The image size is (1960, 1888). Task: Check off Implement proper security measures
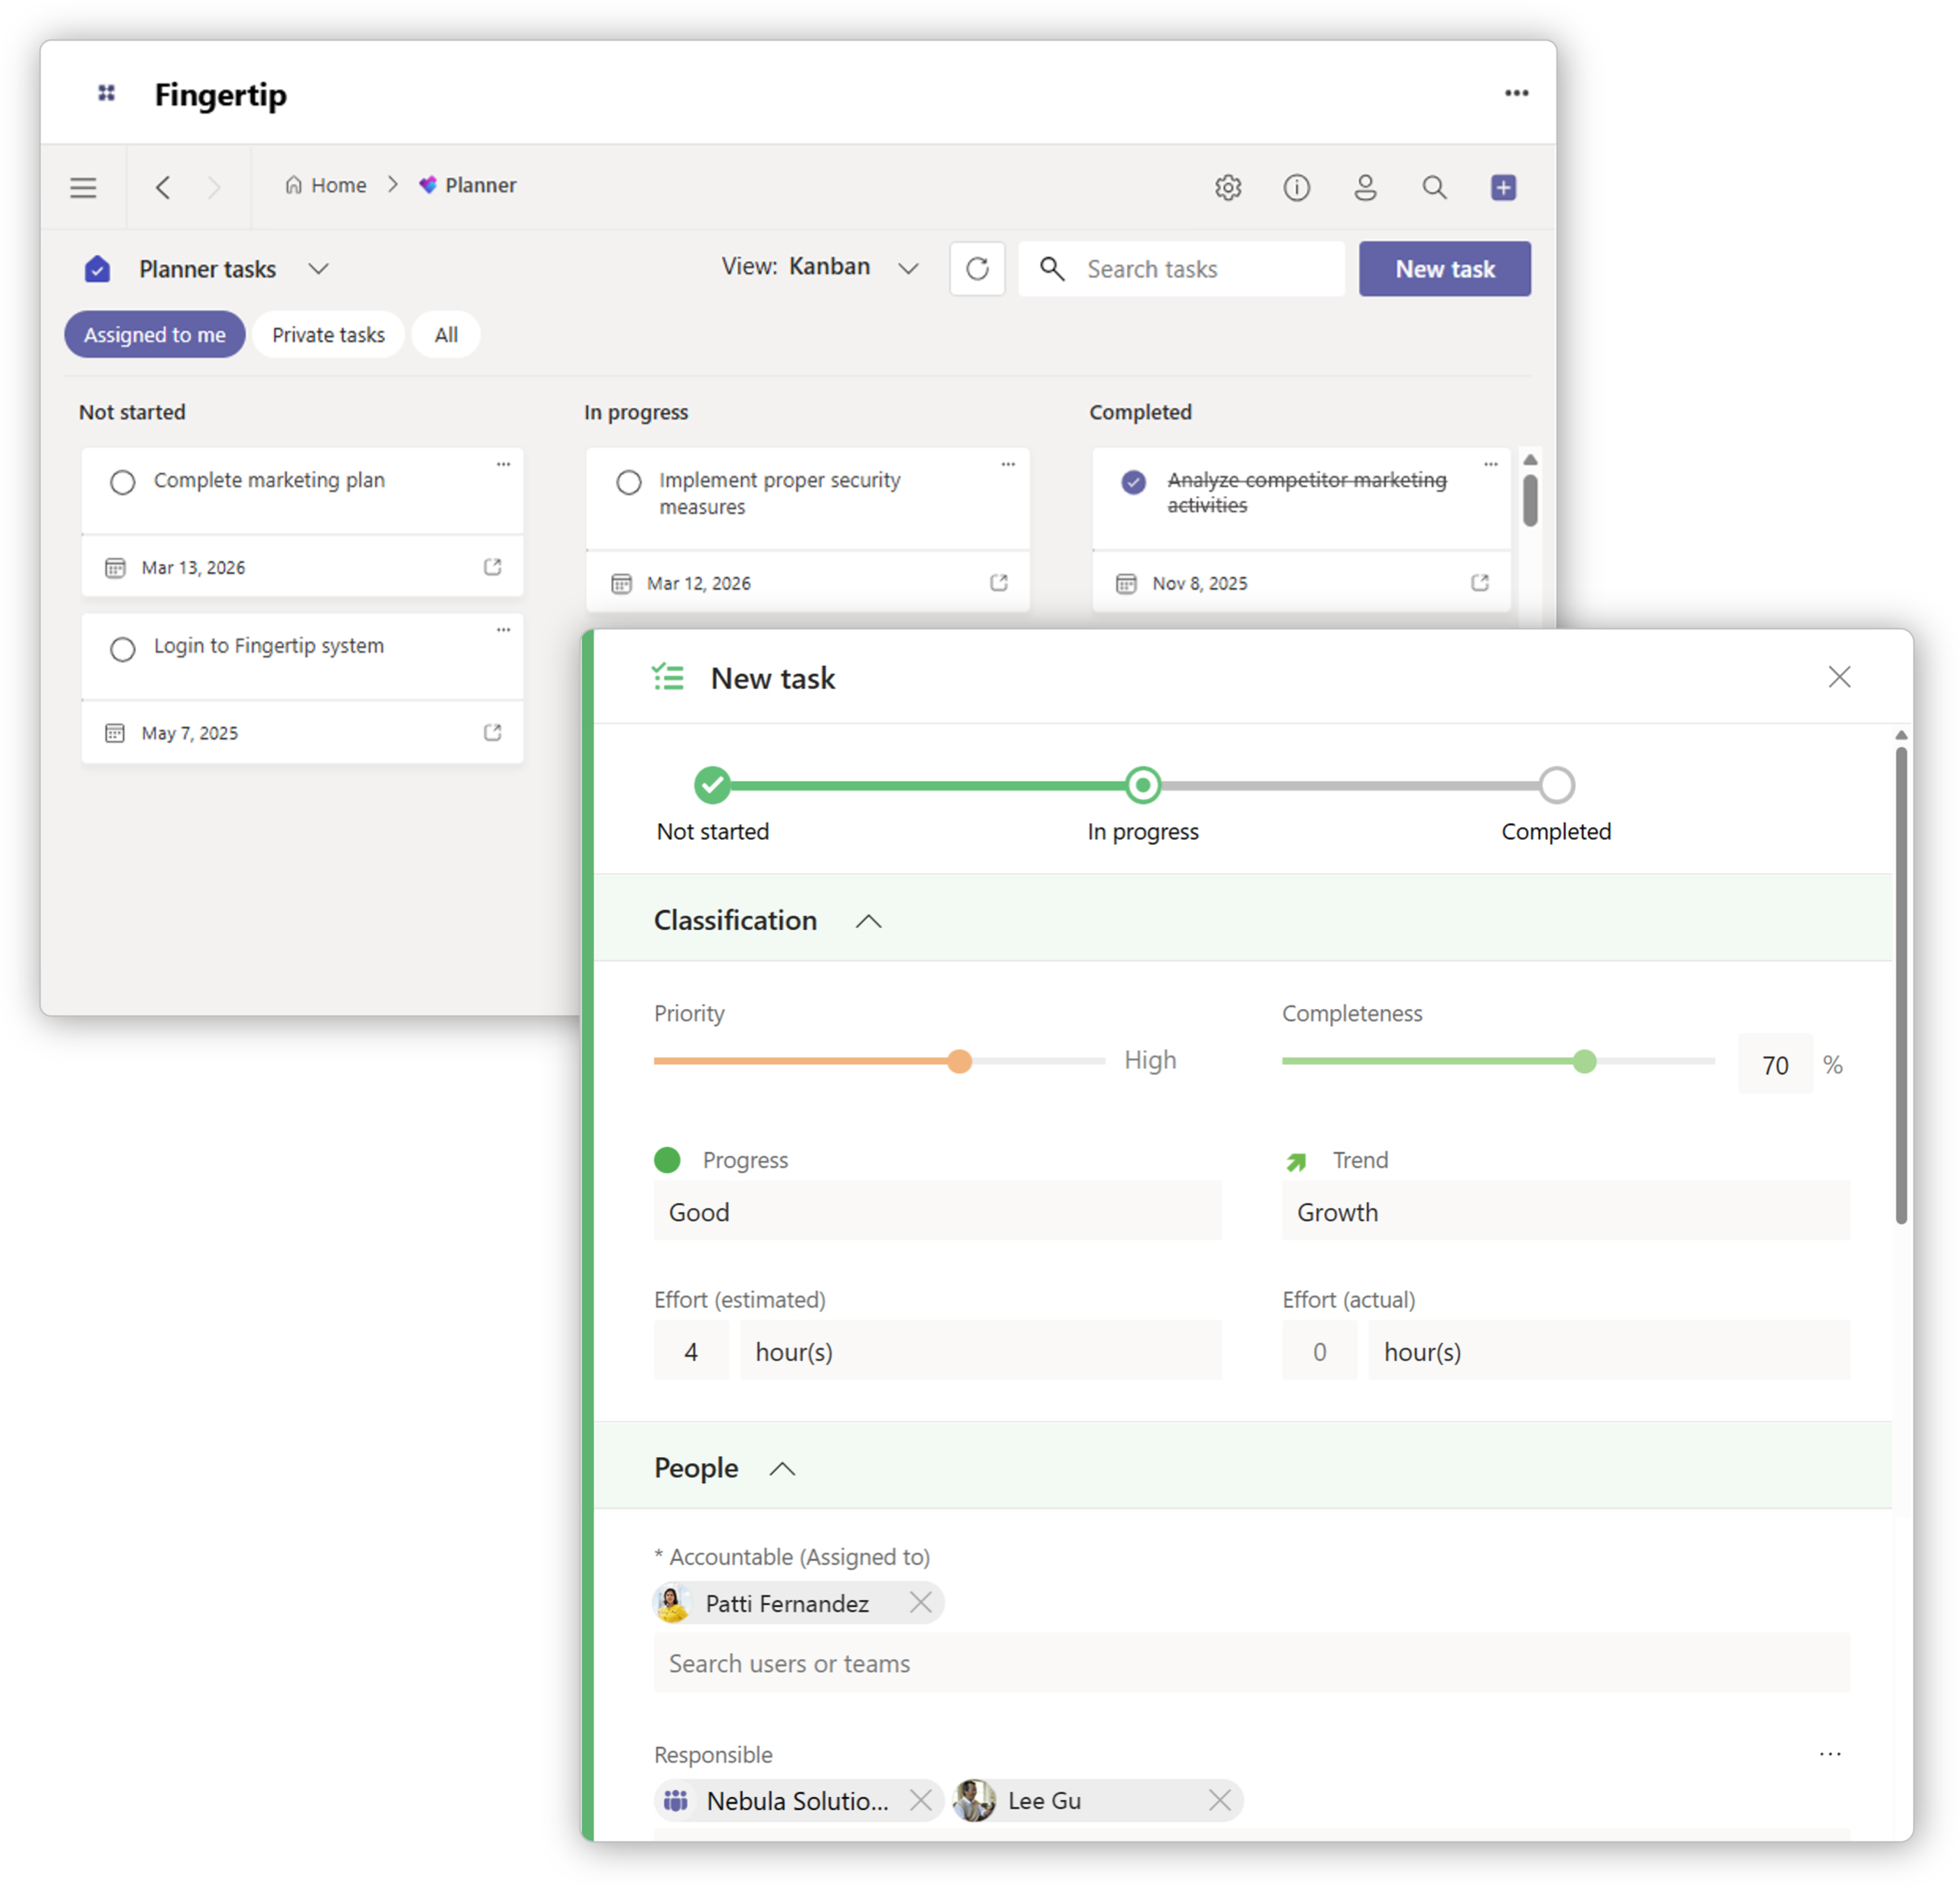(628, 483)
